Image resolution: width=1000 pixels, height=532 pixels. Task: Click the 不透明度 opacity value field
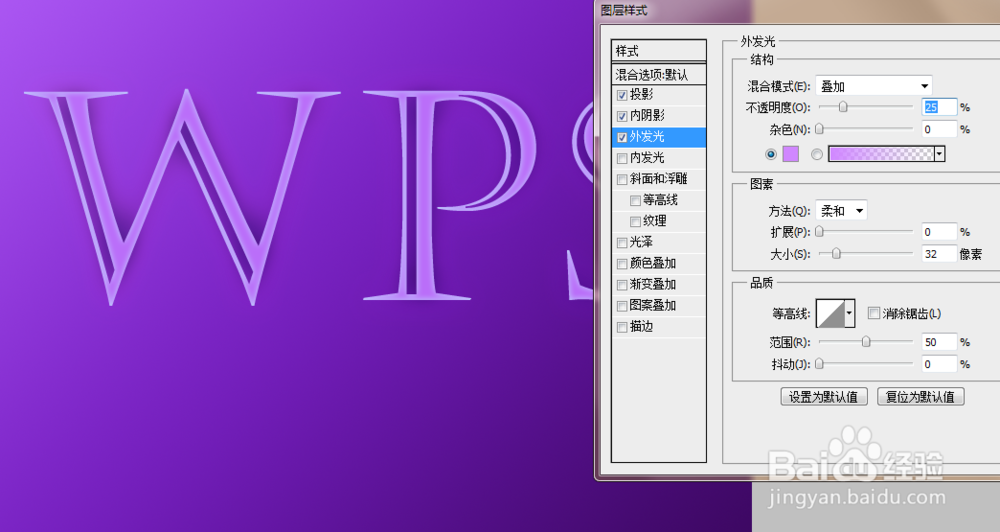point(939,107)
